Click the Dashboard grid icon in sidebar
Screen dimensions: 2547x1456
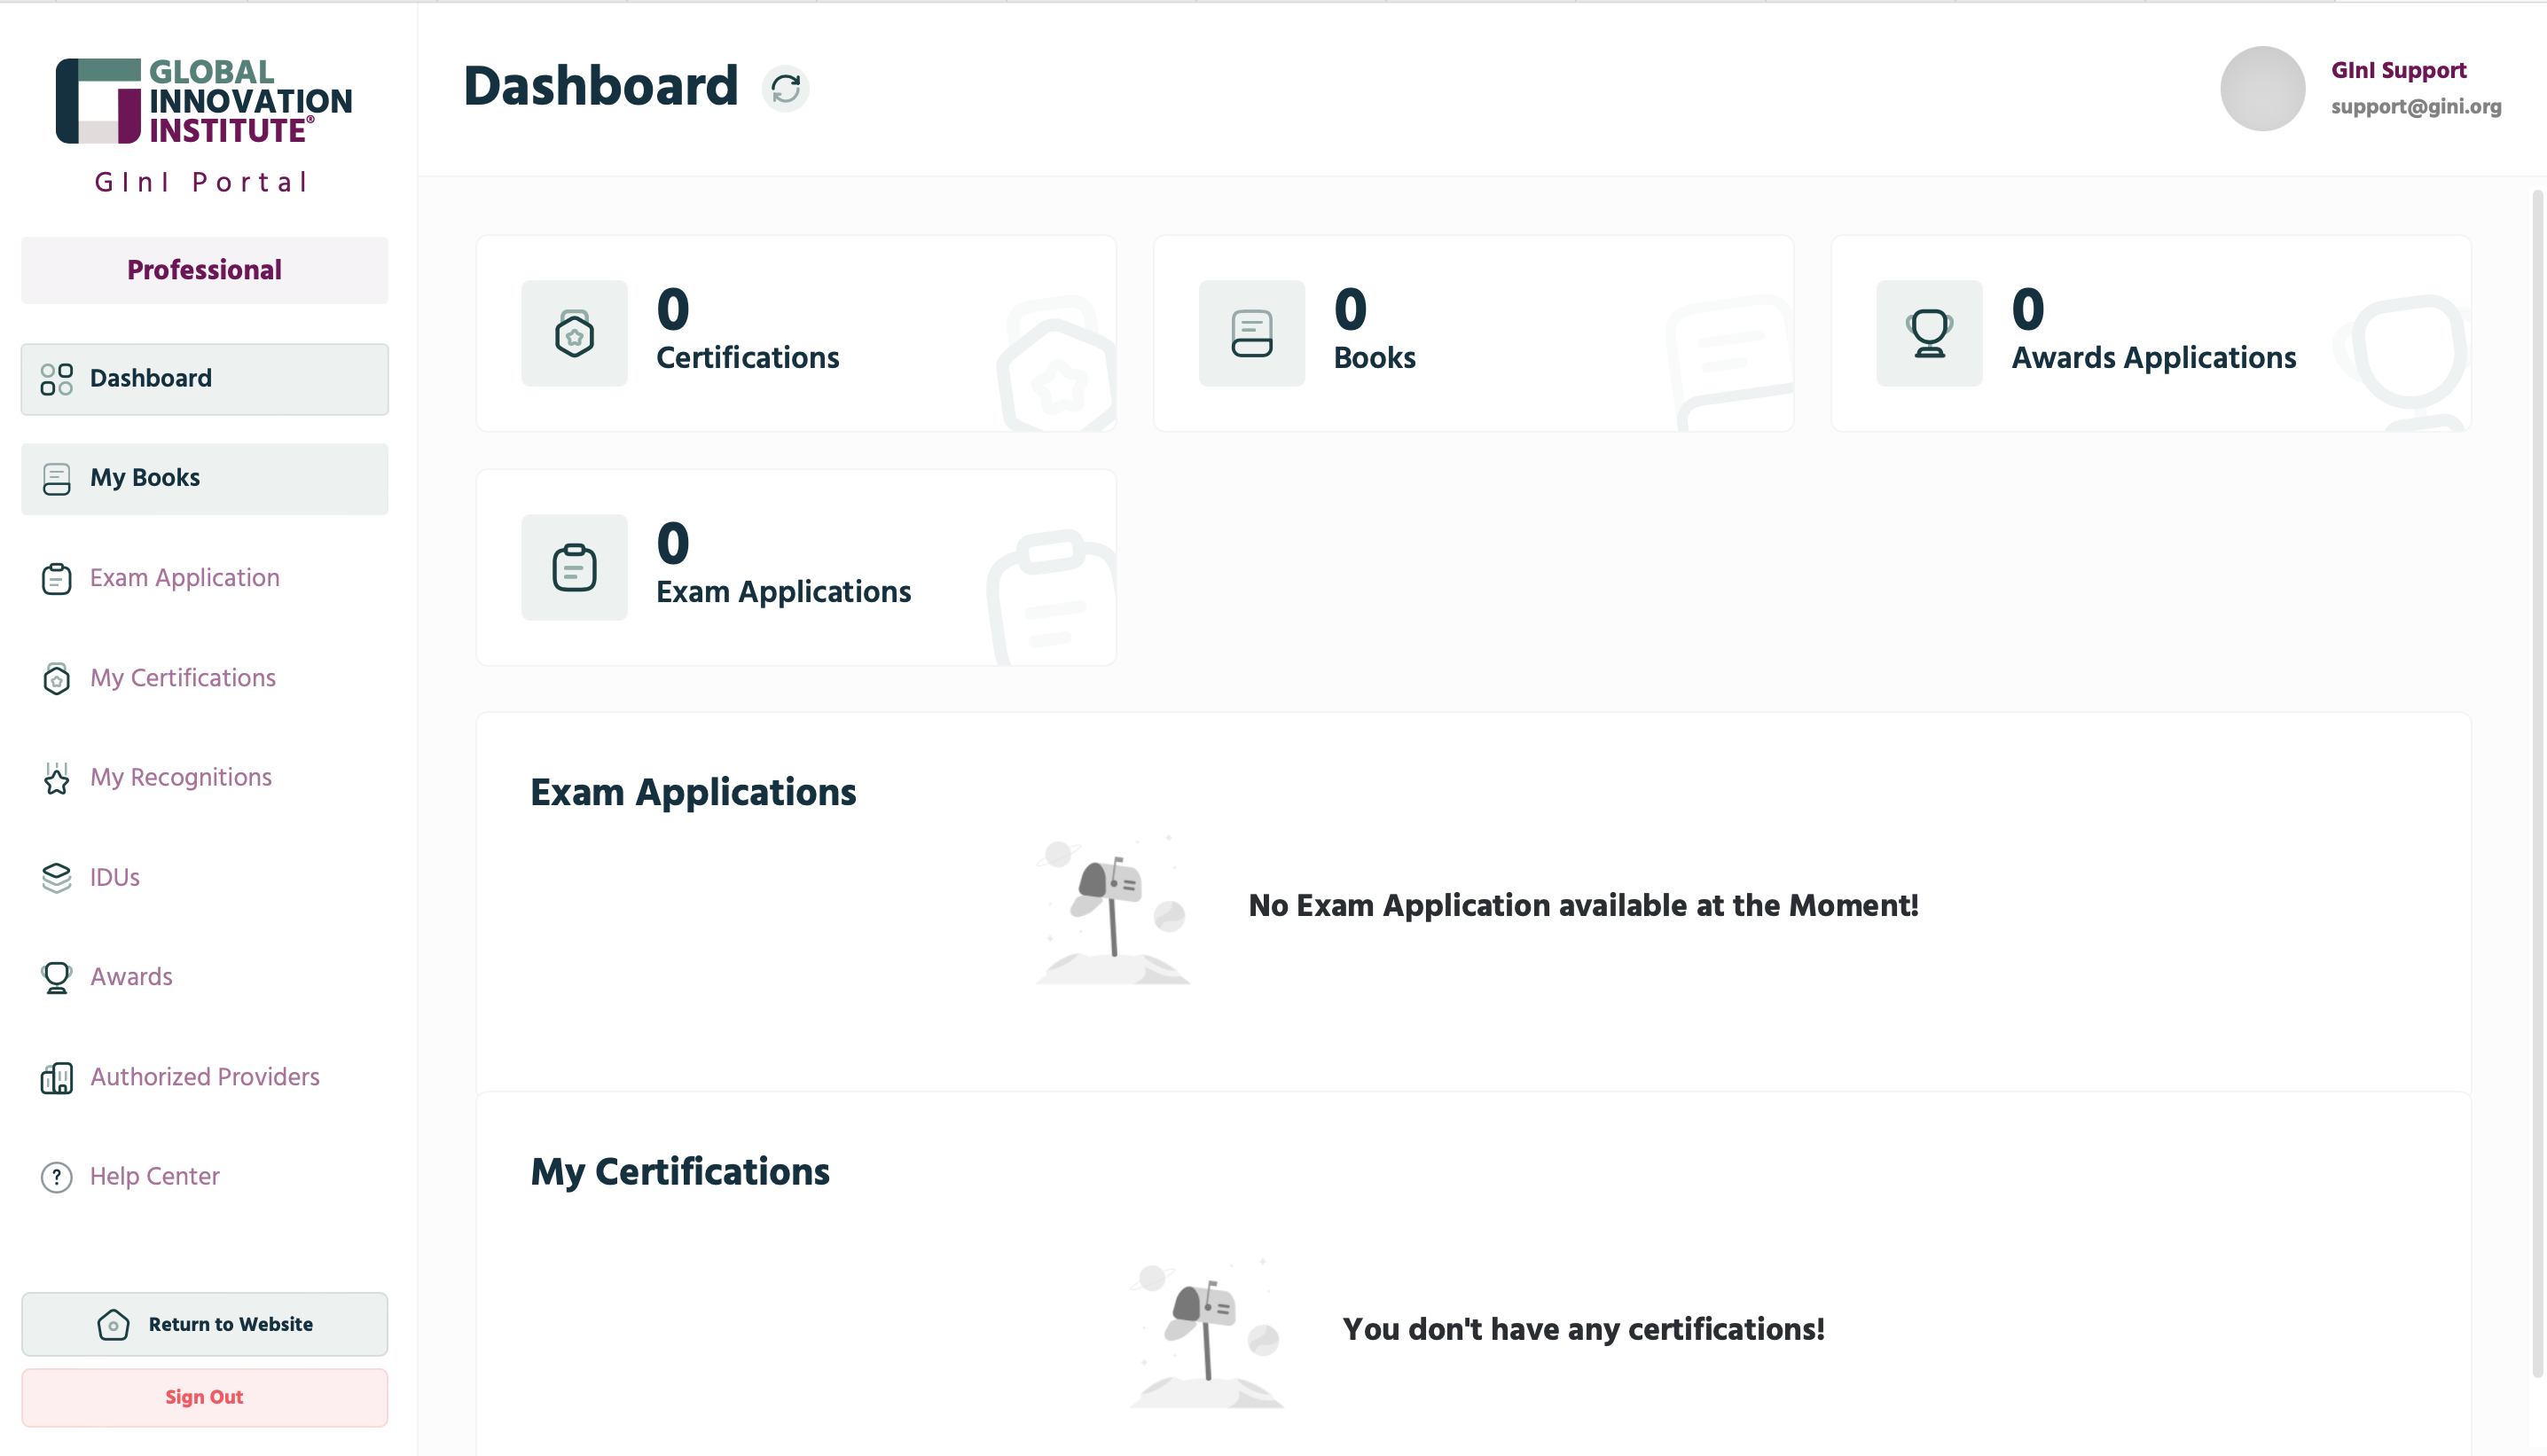pos(56,379)
